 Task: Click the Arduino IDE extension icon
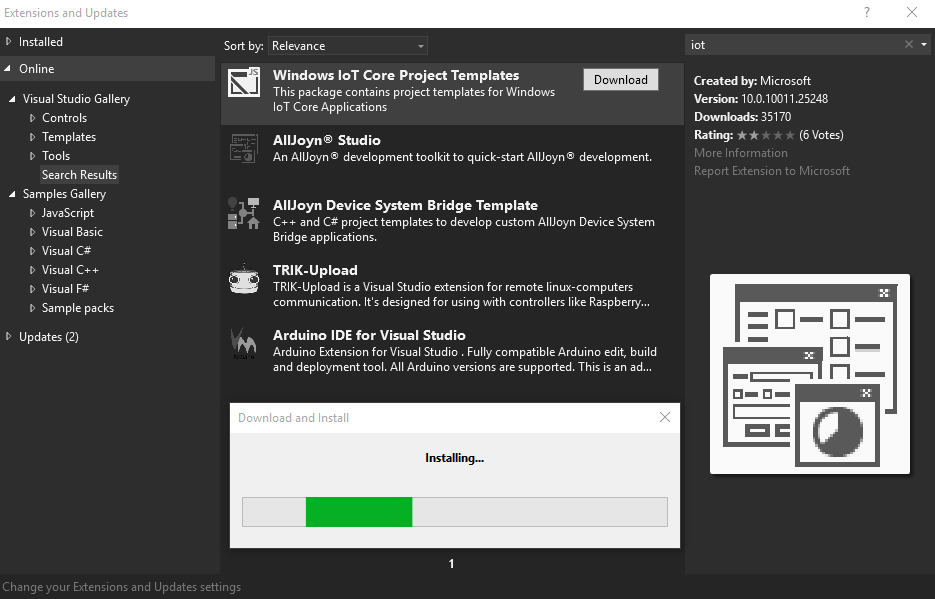tap(244, 344)
